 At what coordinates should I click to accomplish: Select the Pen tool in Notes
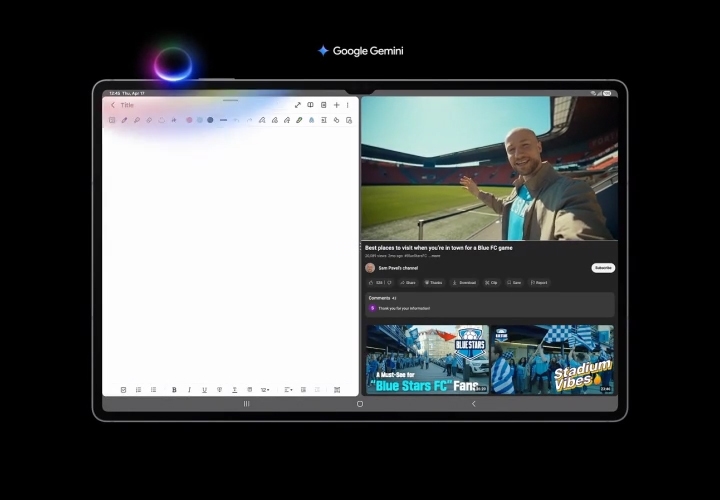point(124,120)
